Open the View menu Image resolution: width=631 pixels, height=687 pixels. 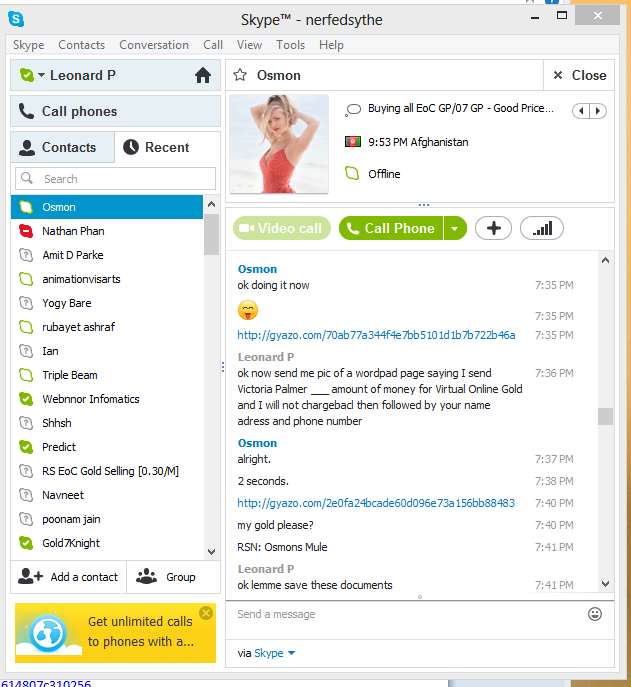249,45
